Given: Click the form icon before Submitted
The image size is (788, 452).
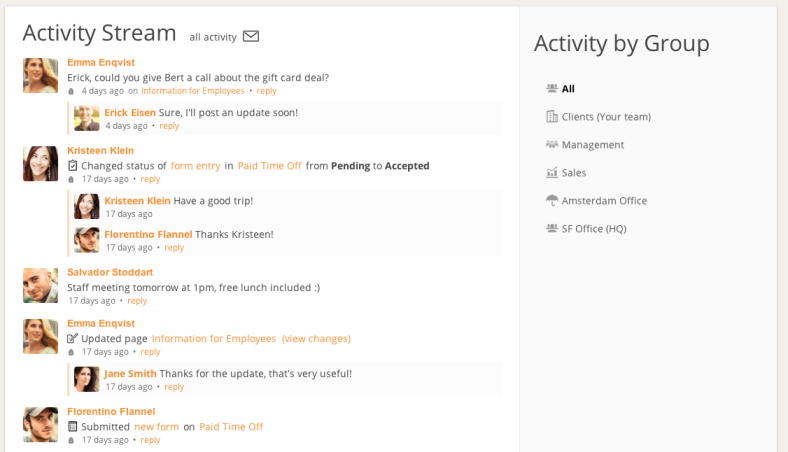Looking at the screenshot, I should point(72,426).
